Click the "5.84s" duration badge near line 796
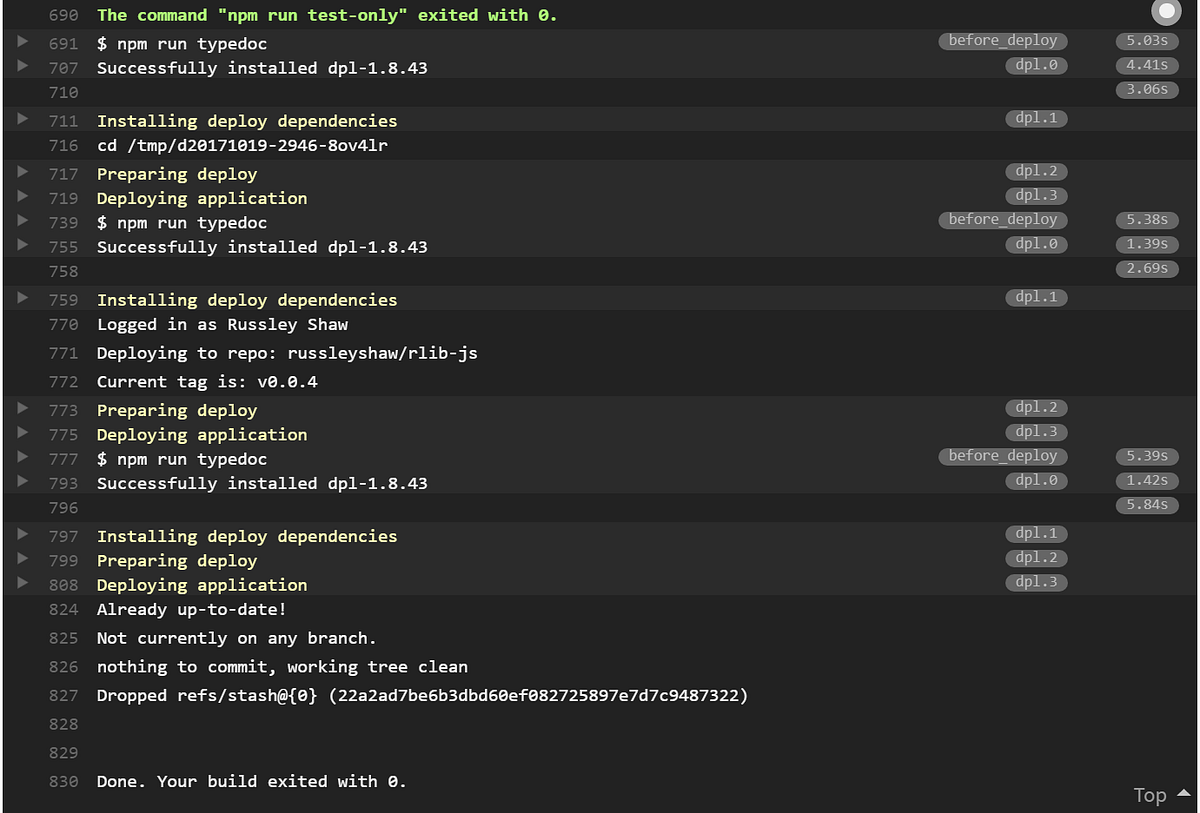Viewport: 1200px width, 813px height. [x=1146, y=505]
